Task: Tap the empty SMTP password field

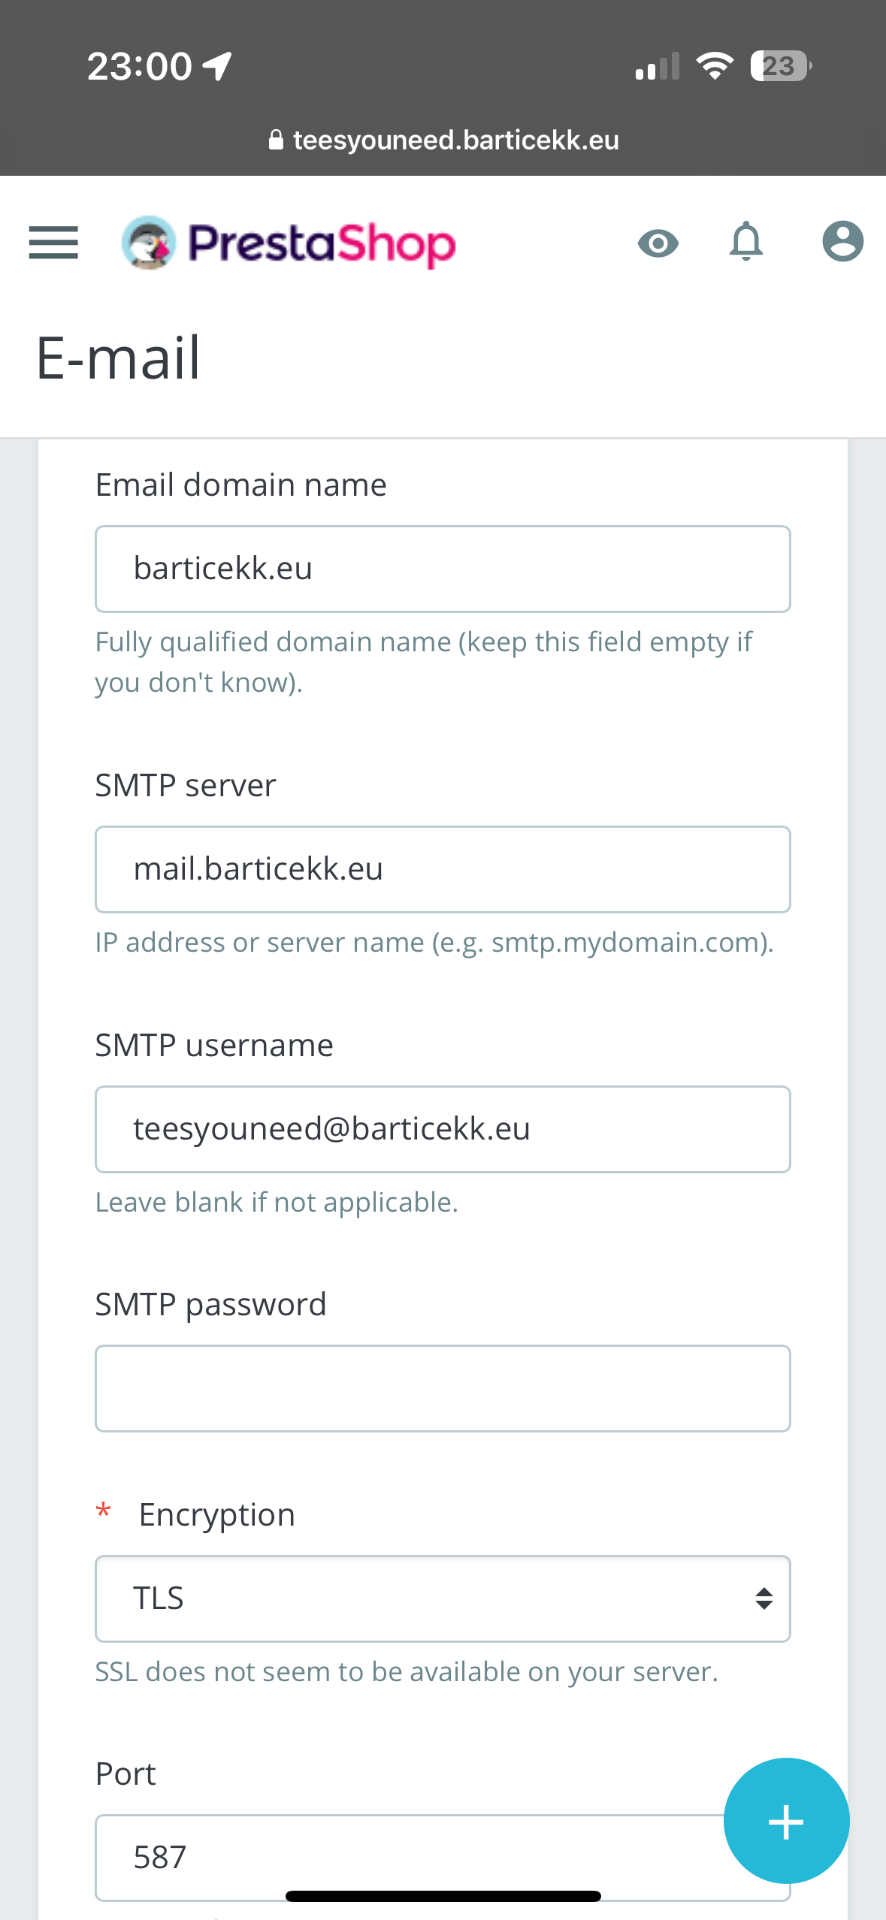Action: (443, 1388)
